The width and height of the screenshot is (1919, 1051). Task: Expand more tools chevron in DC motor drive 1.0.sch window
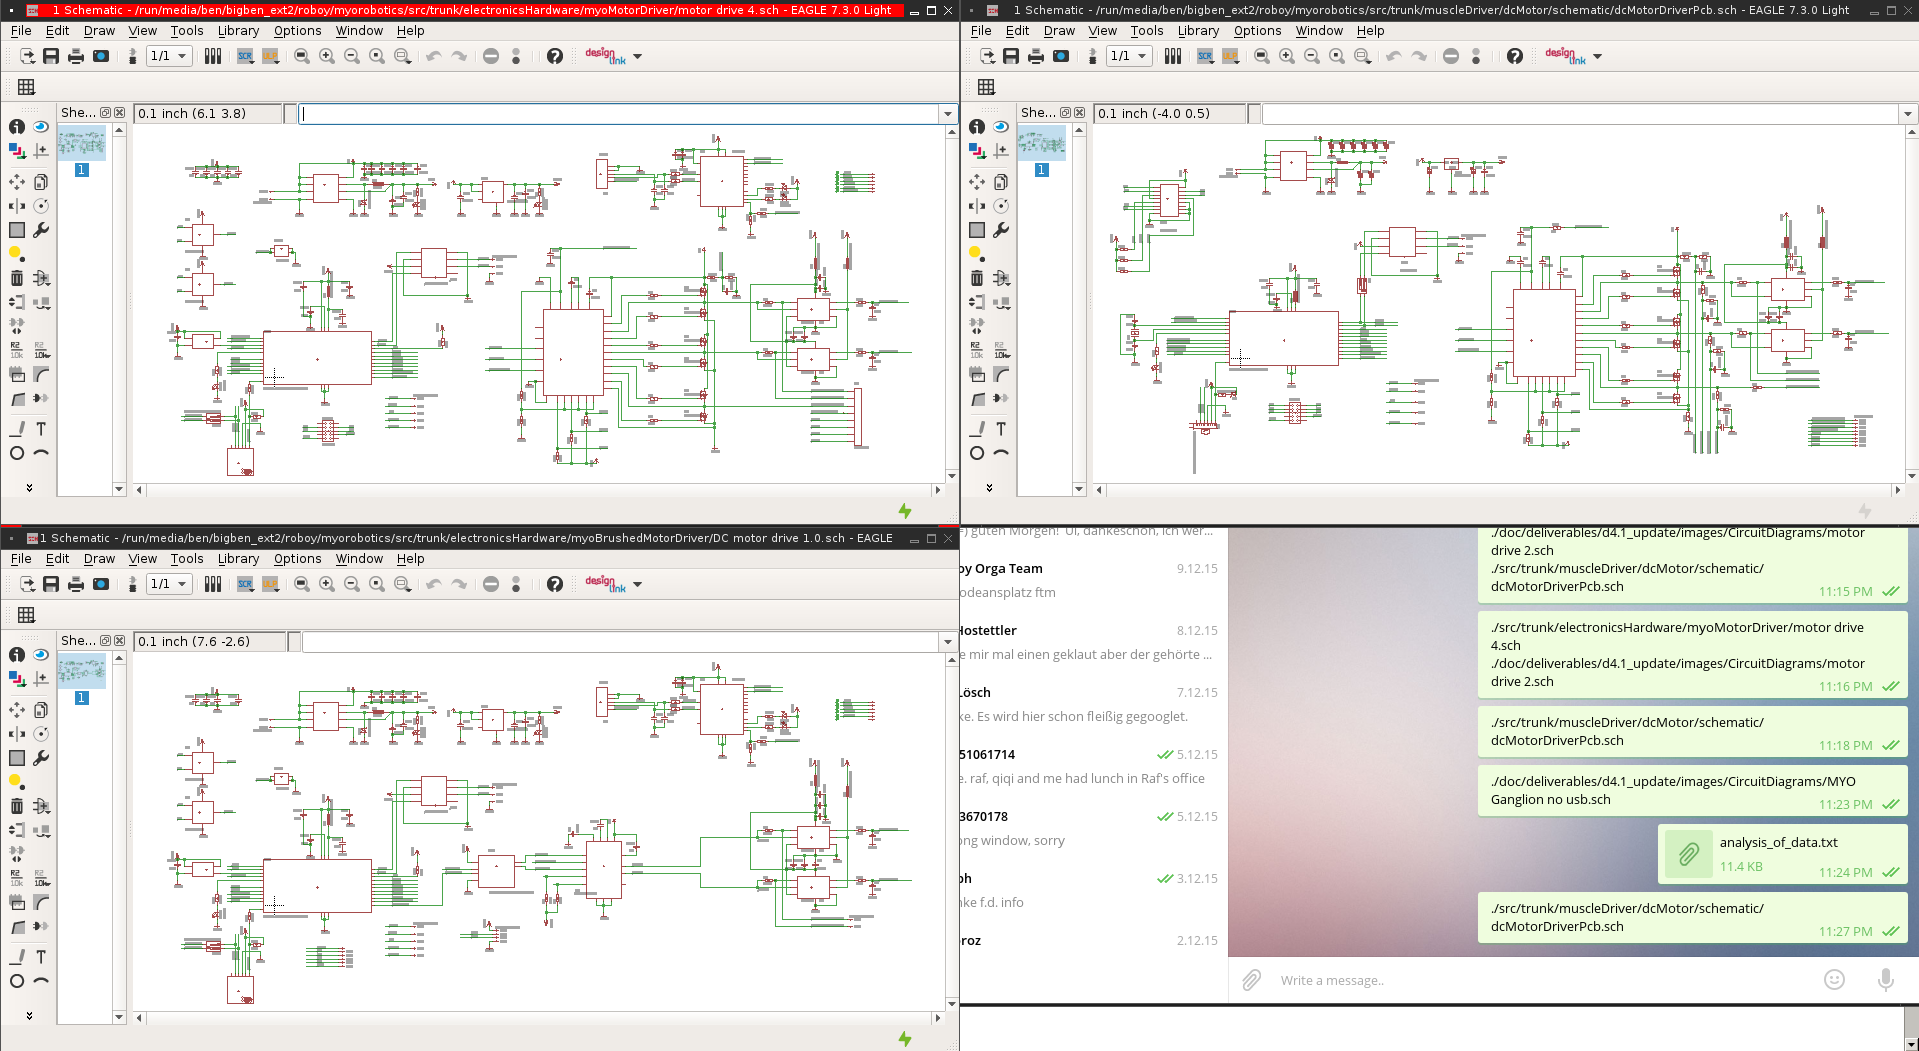click(x=29, y=1015)
